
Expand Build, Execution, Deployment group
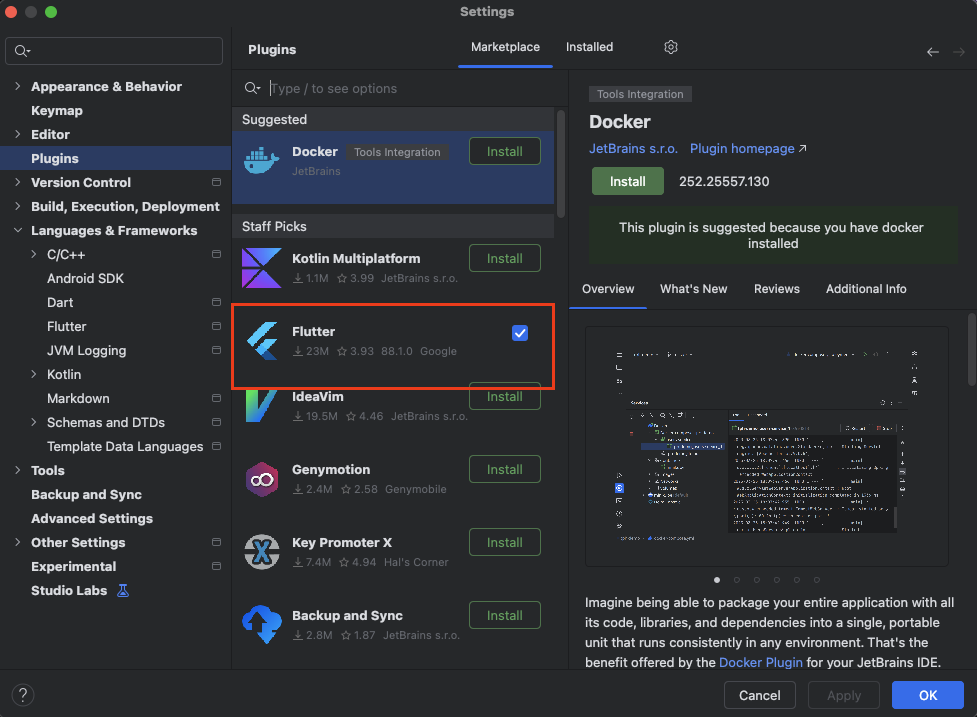click(x=17, y=206)
